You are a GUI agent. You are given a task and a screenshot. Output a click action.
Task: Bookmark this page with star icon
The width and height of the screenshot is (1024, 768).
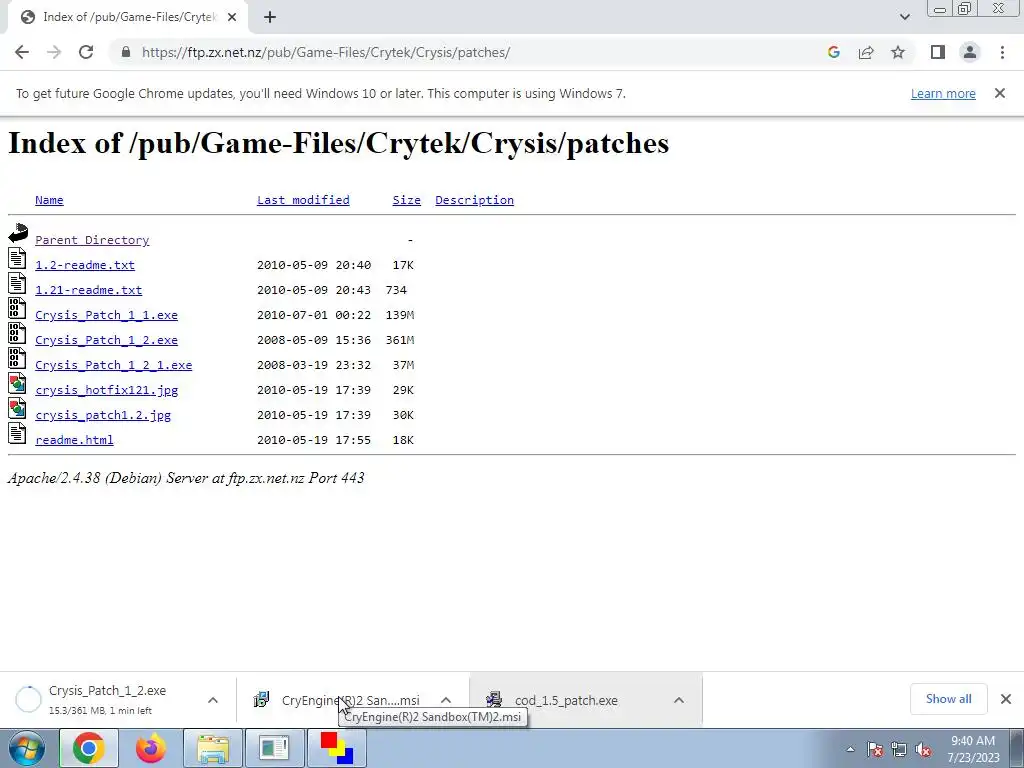point(898,52)
